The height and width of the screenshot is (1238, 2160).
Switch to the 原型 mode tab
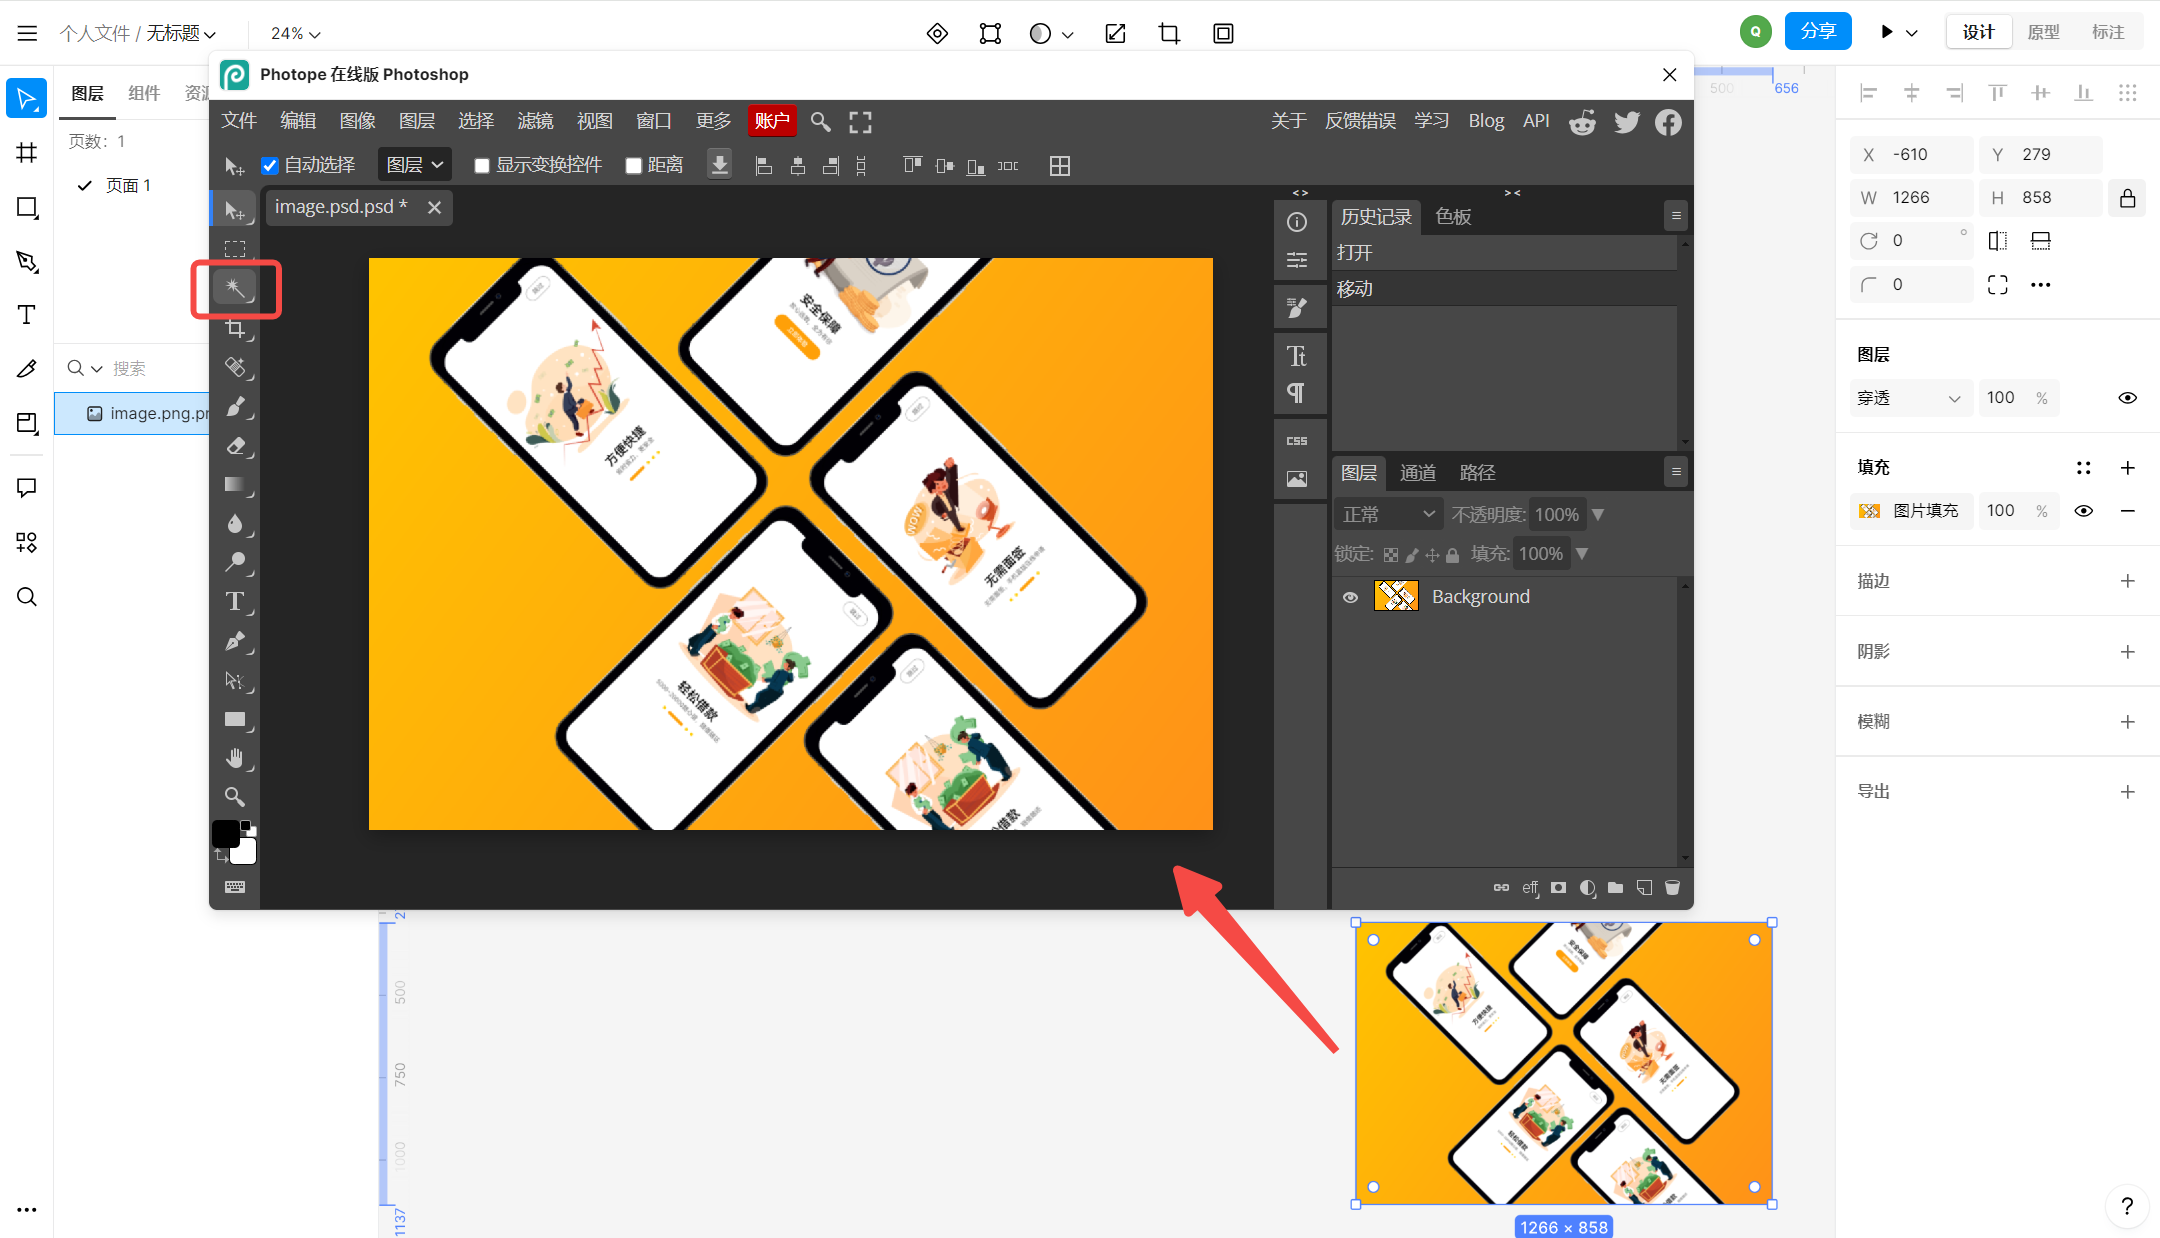2043,33
